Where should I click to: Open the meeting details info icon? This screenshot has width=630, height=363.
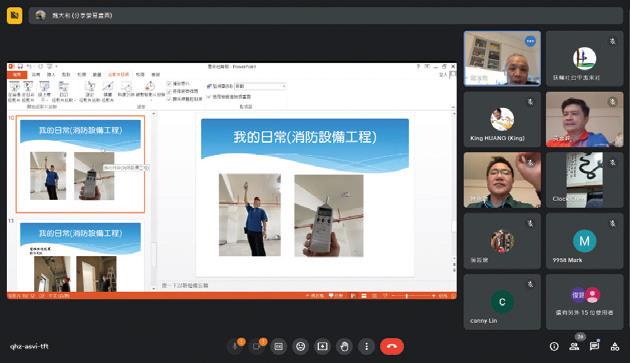click(554, 347)
